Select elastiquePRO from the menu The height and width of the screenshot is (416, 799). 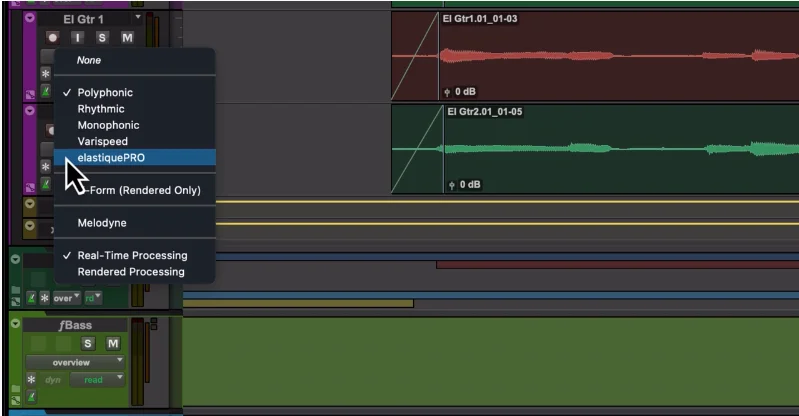pos(135,158)
